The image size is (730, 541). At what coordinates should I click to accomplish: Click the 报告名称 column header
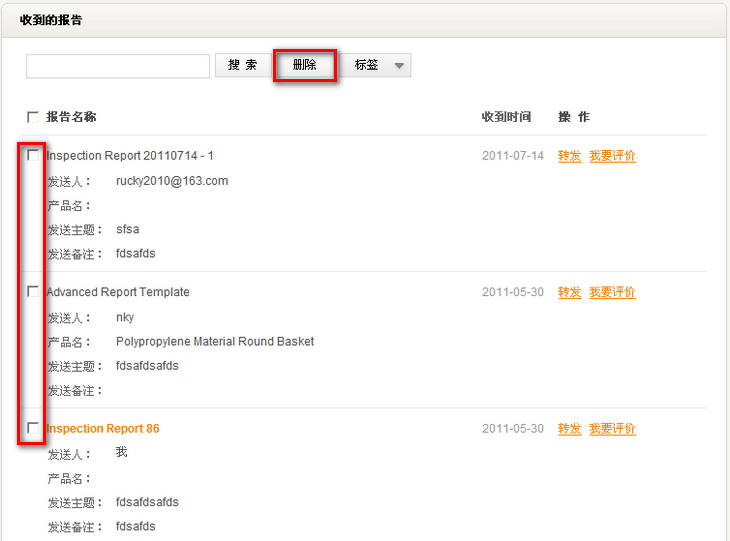71,117
